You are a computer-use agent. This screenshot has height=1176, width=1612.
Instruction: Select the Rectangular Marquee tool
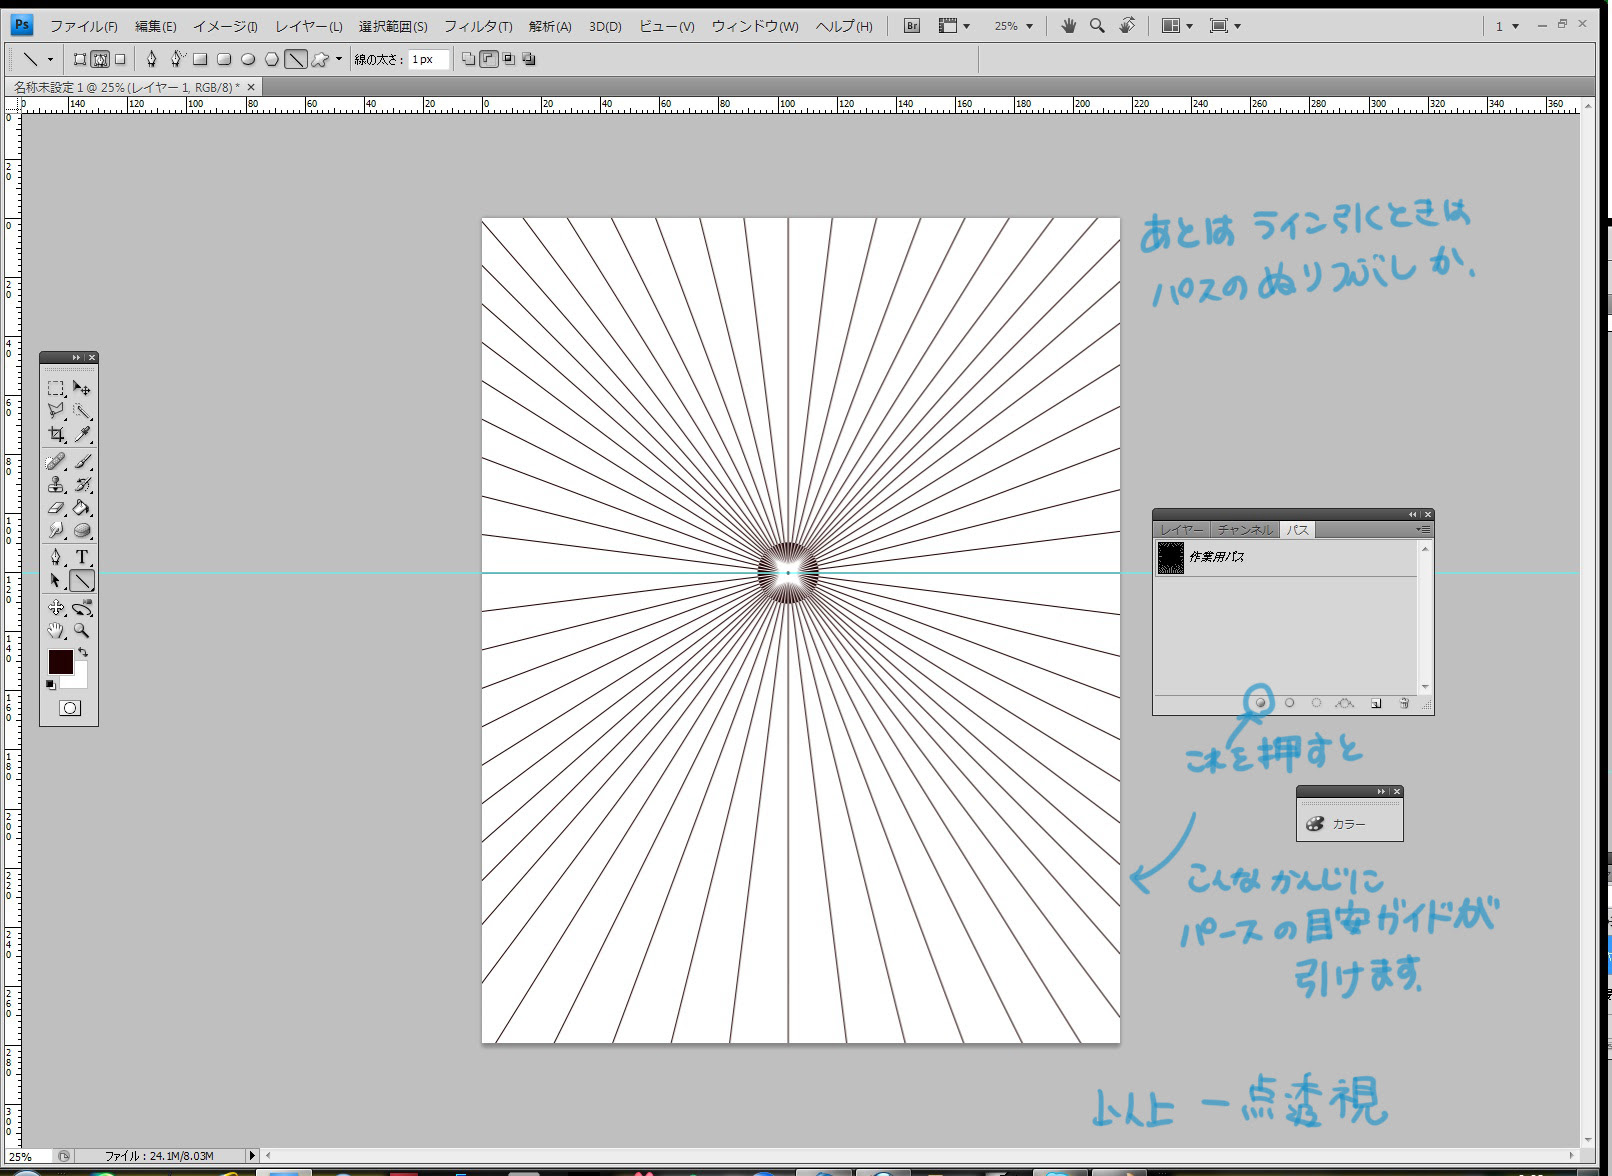[x=56, y=388]
